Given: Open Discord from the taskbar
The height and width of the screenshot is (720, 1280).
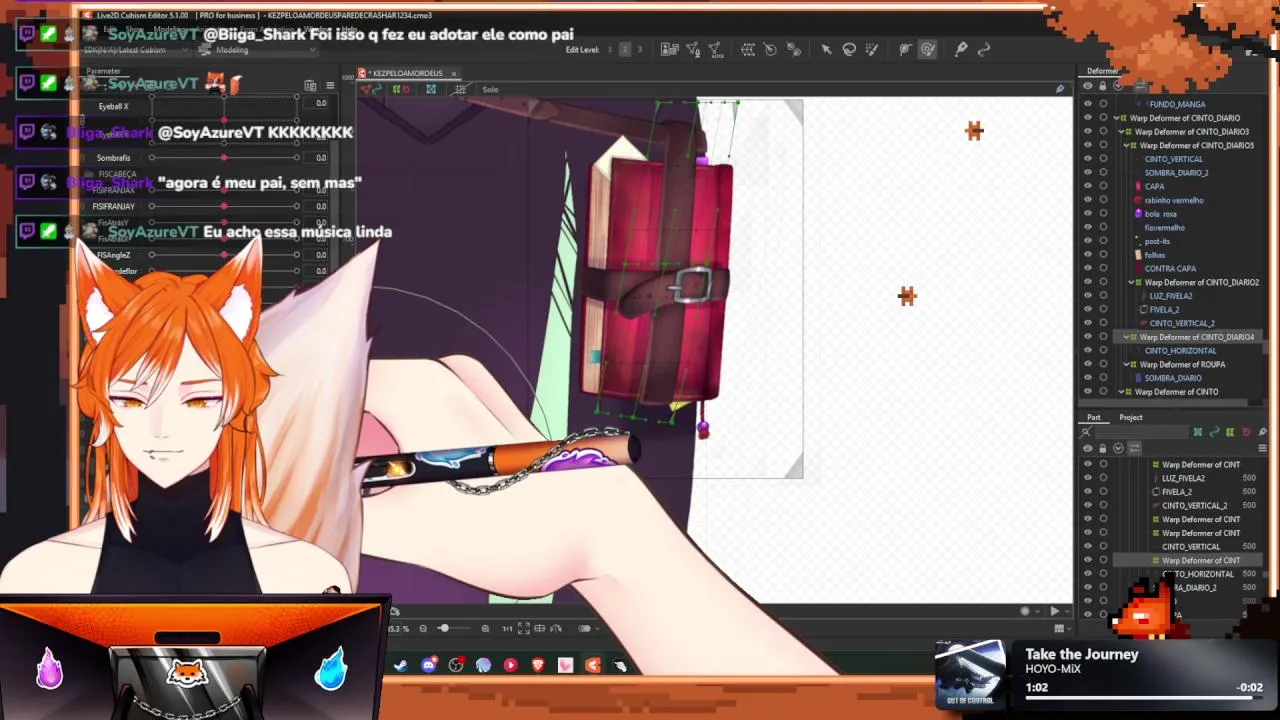Looking at the screenshot, I should click(x=429, y=665).
